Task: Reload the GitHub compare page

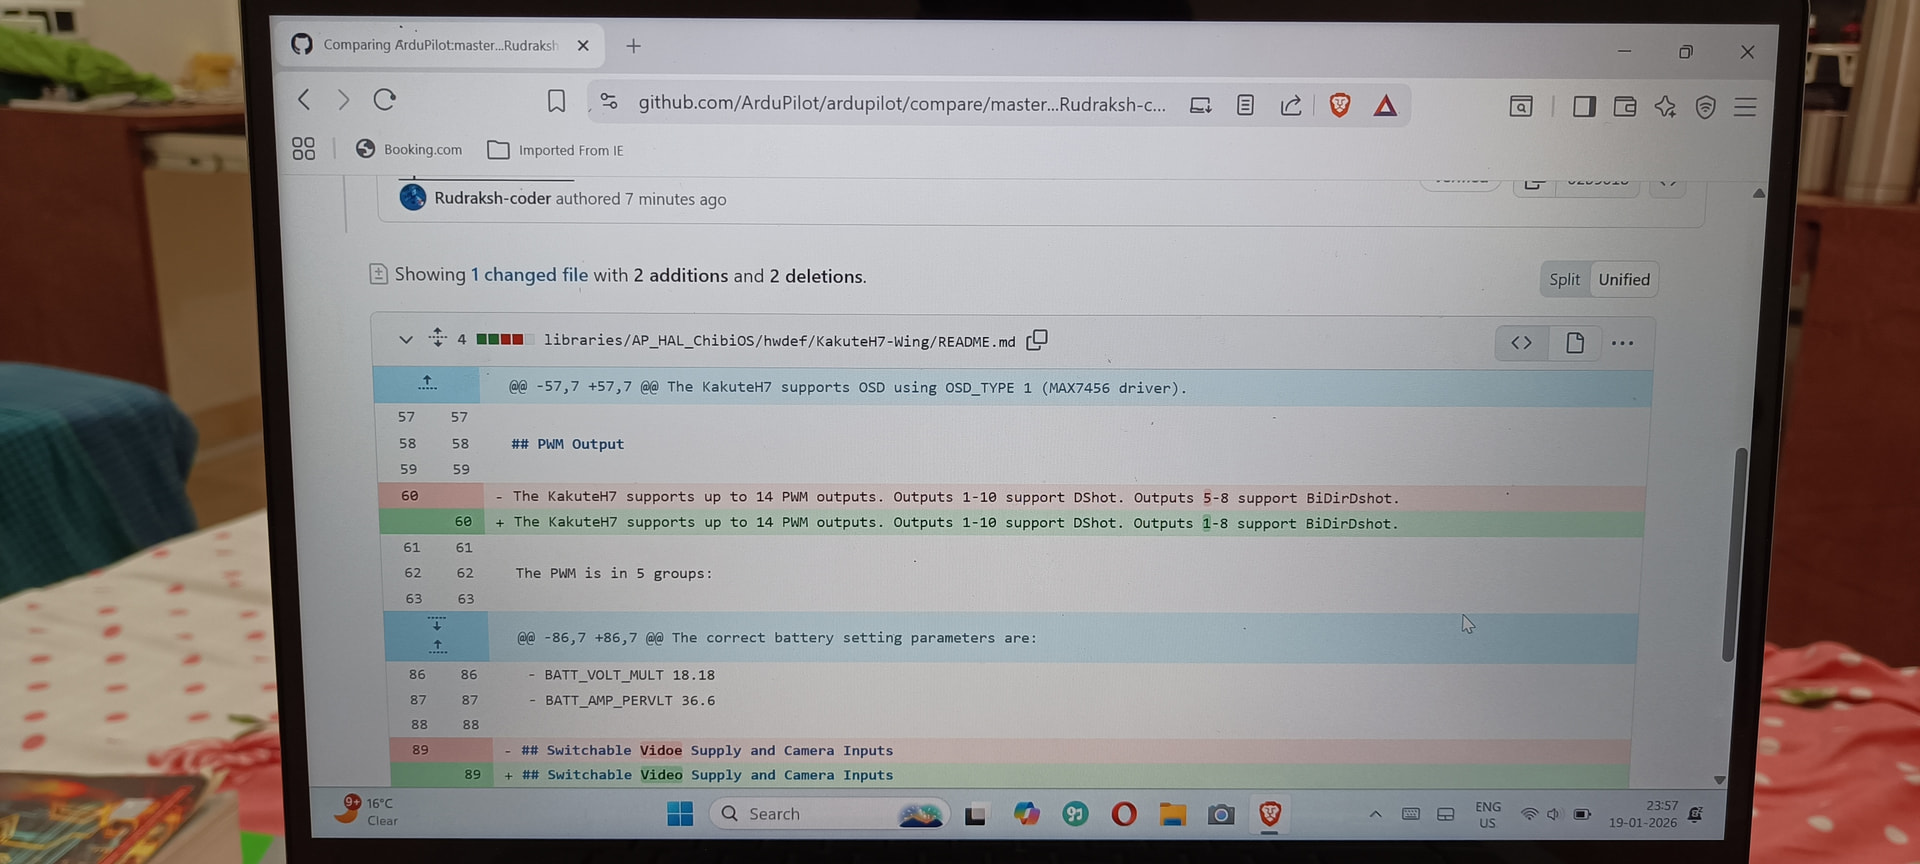Action: (x=385, y=100)
